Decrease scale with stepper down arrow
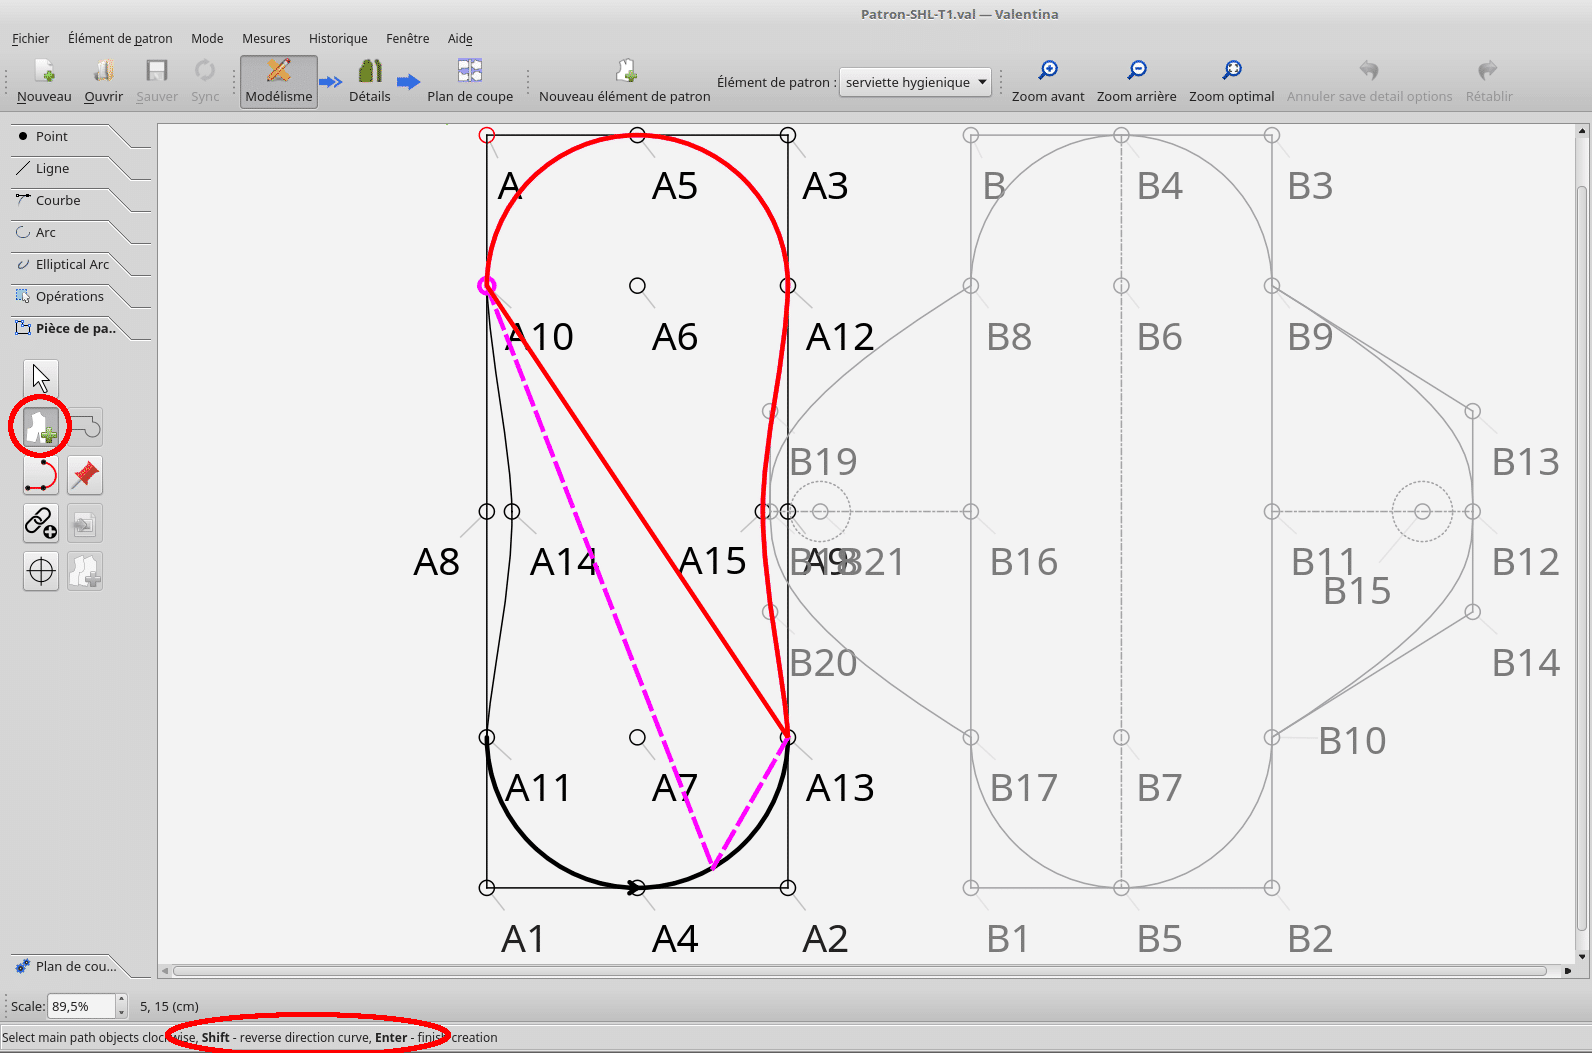The width and height of the screenshot is (1592, 1053). pos(122,1012)
